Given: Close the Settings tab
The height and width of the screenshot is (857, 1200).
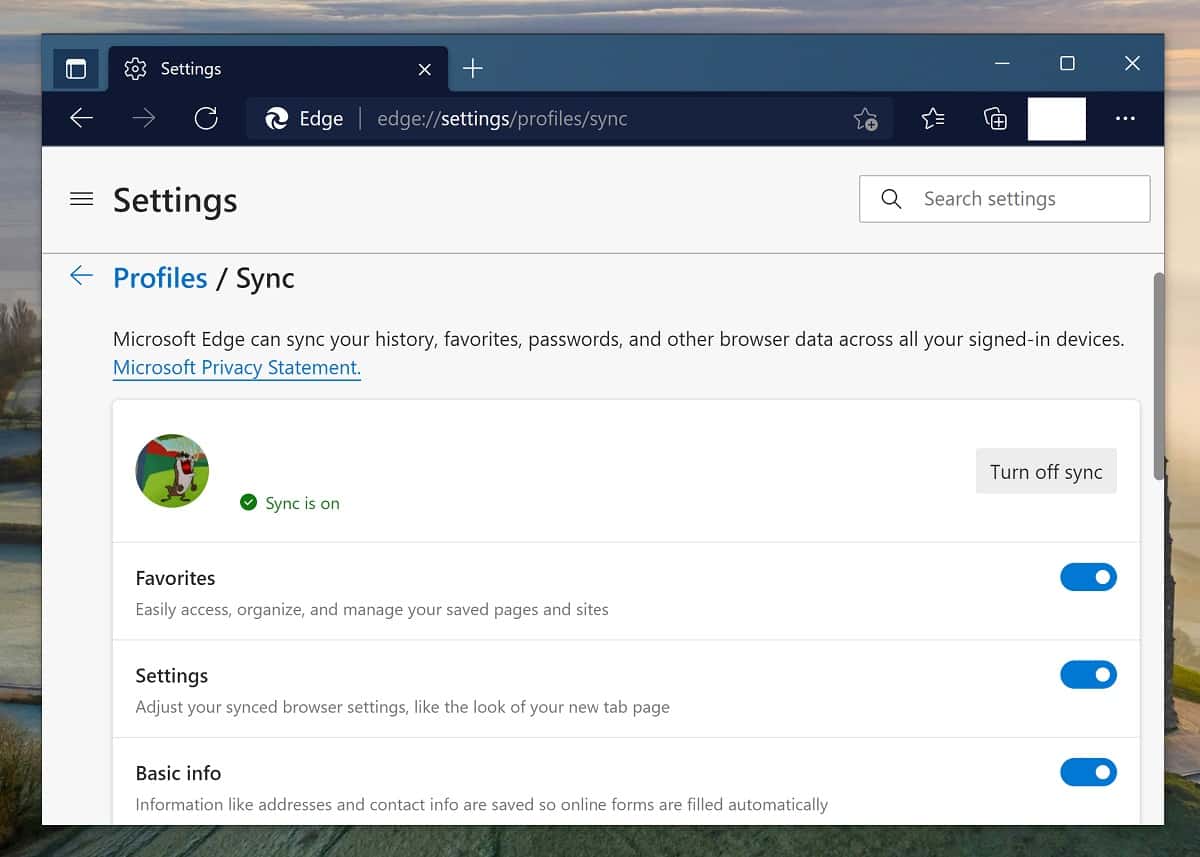Looking at the screenshot, I should click(x=425, y=69).
